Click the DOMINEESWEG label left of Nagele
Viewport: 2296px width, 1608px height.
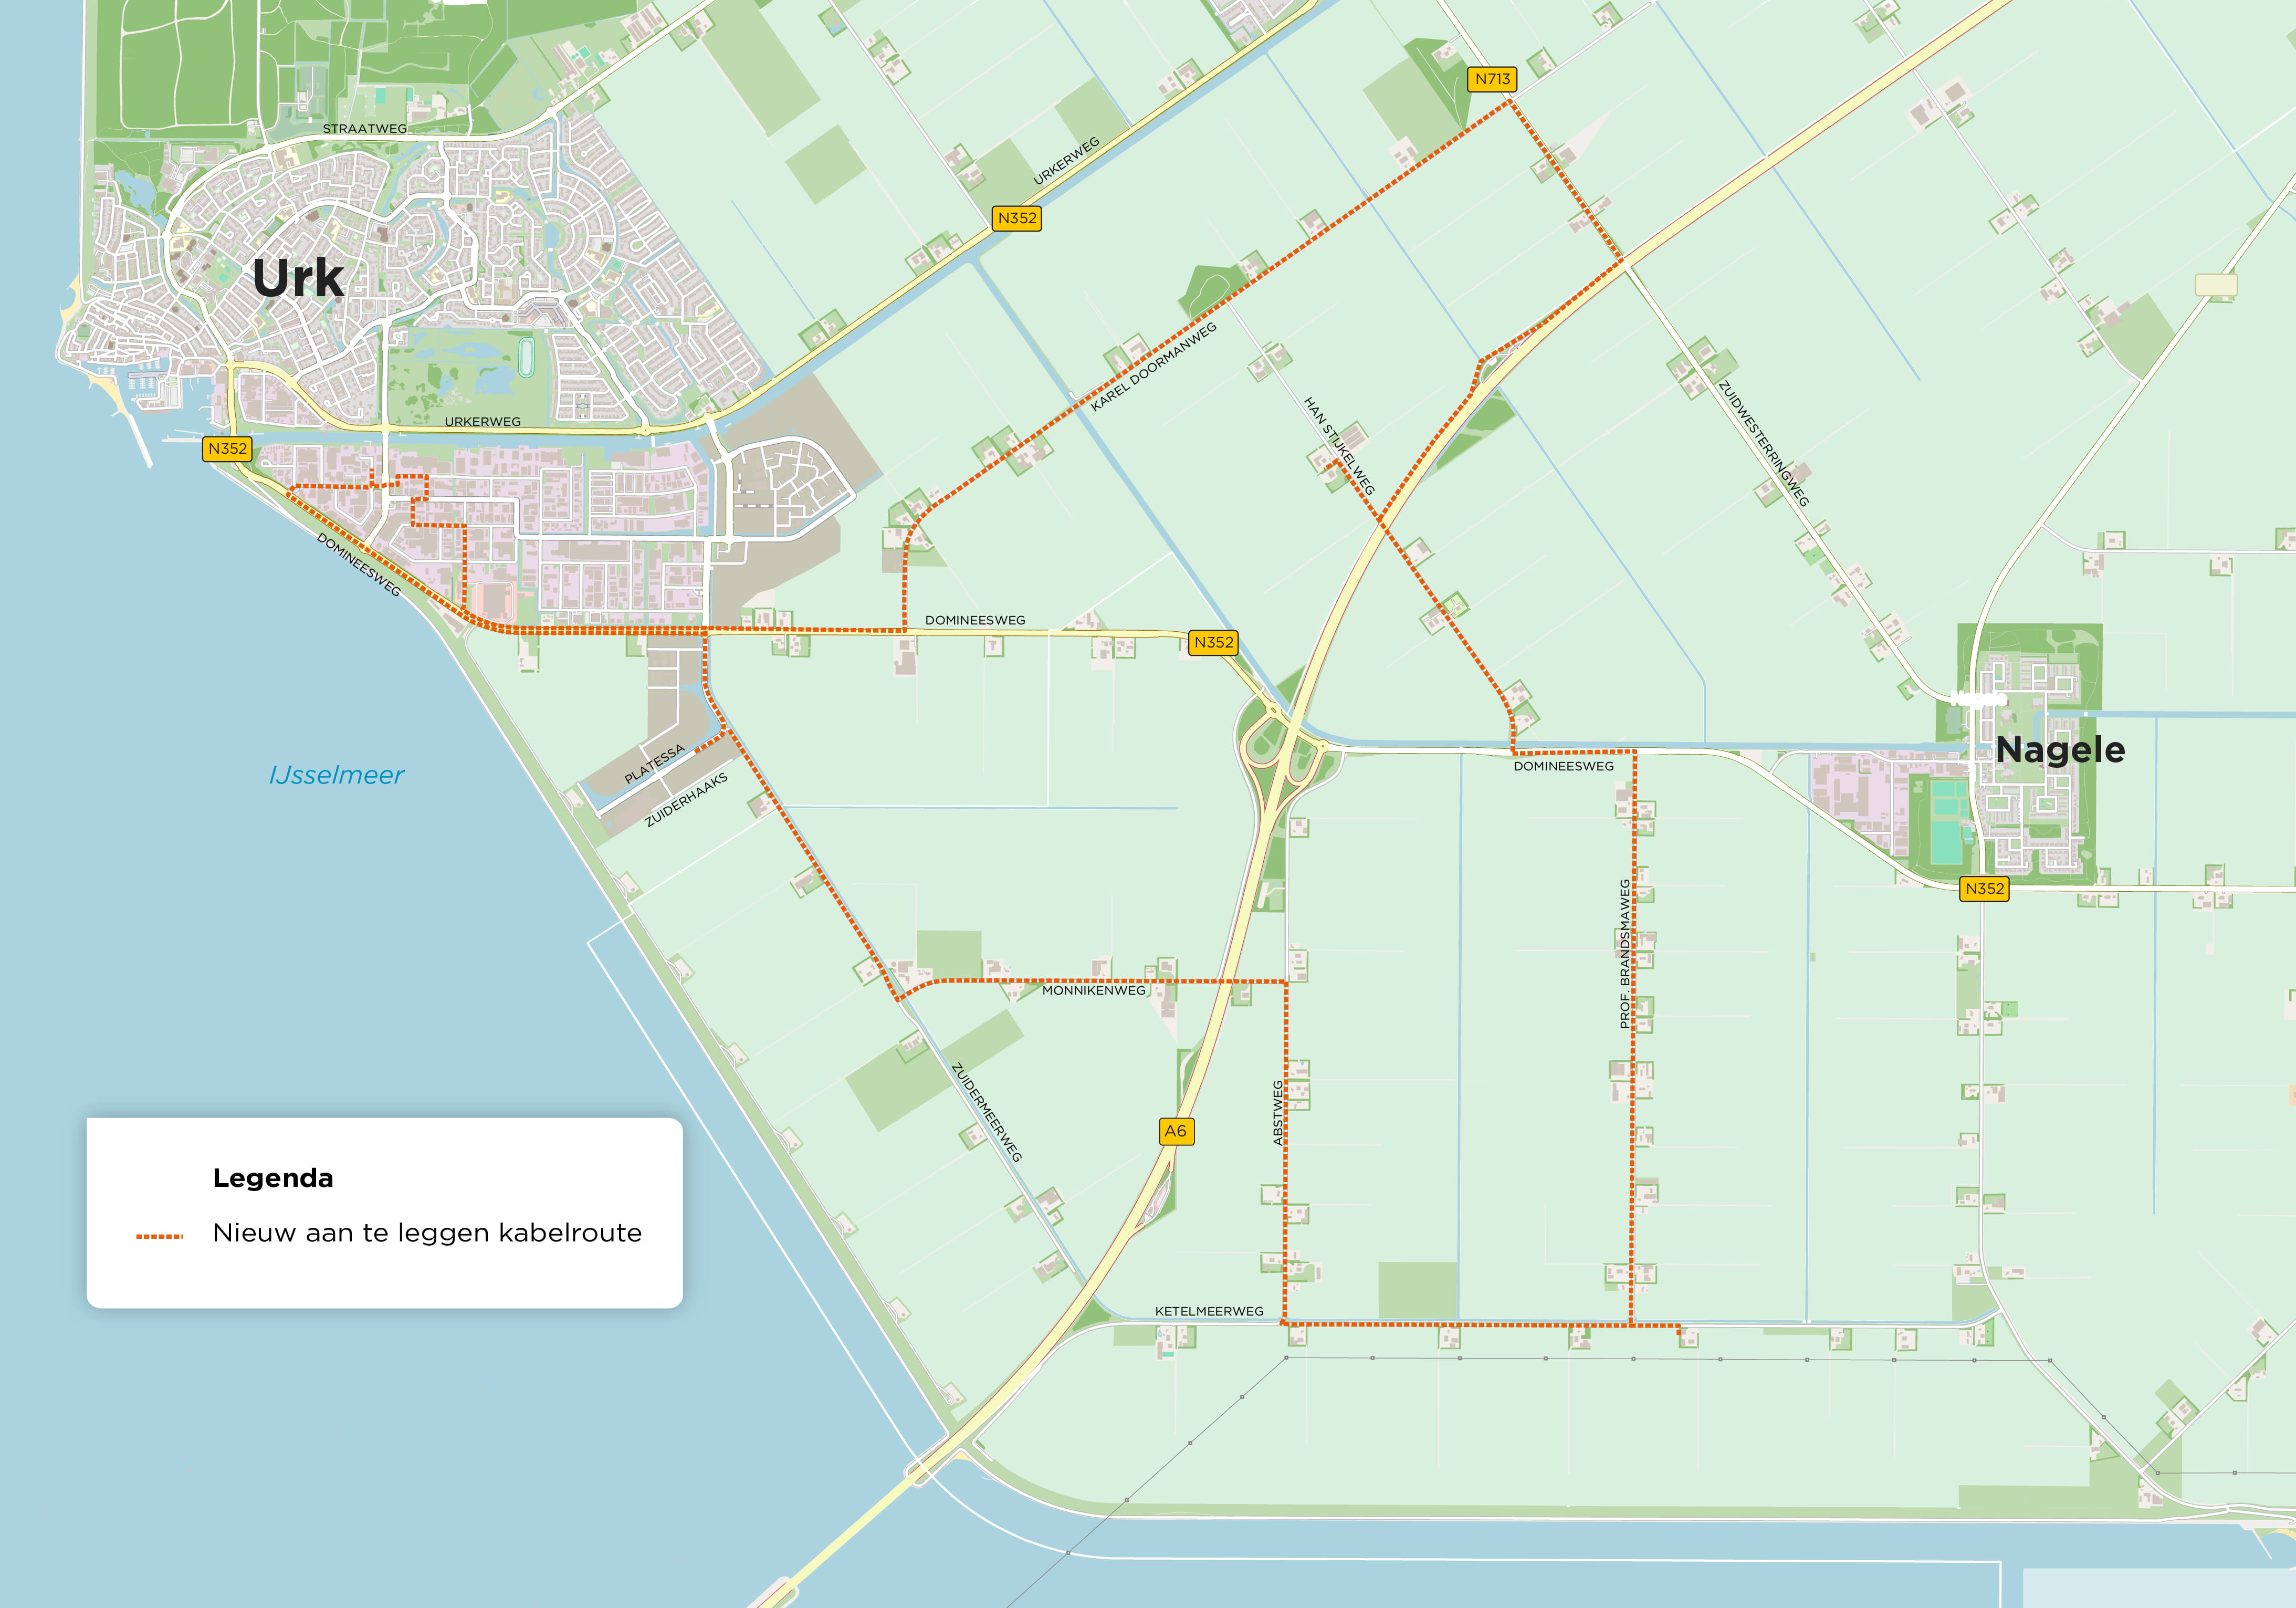click(x=1564, y=767)
